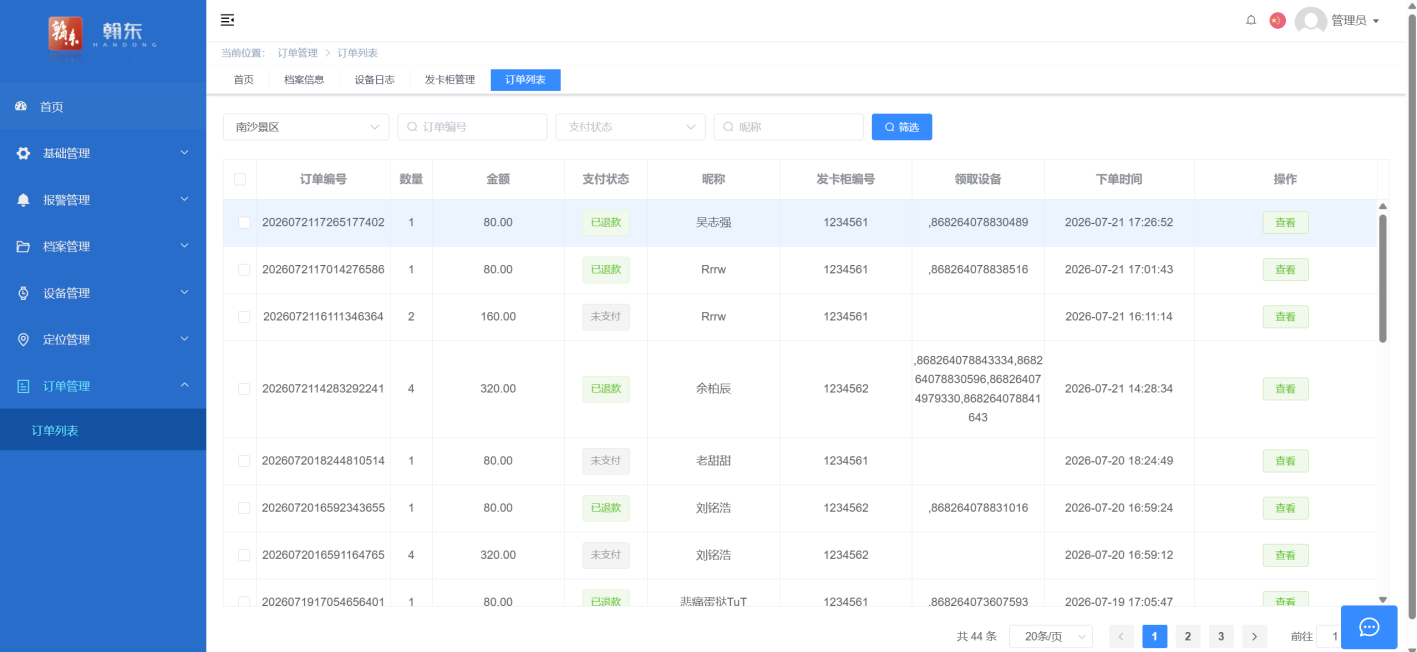Click the 档案管理 folder icon
This screenshot has height=652, width=1417.
click(x=23, y=246)
